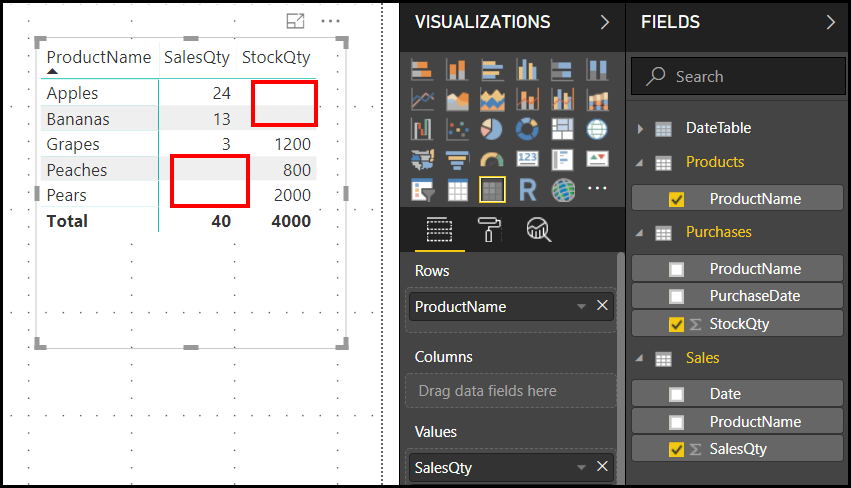
Task: Expand the DateTable table
Action: click(x=640, y=129)
